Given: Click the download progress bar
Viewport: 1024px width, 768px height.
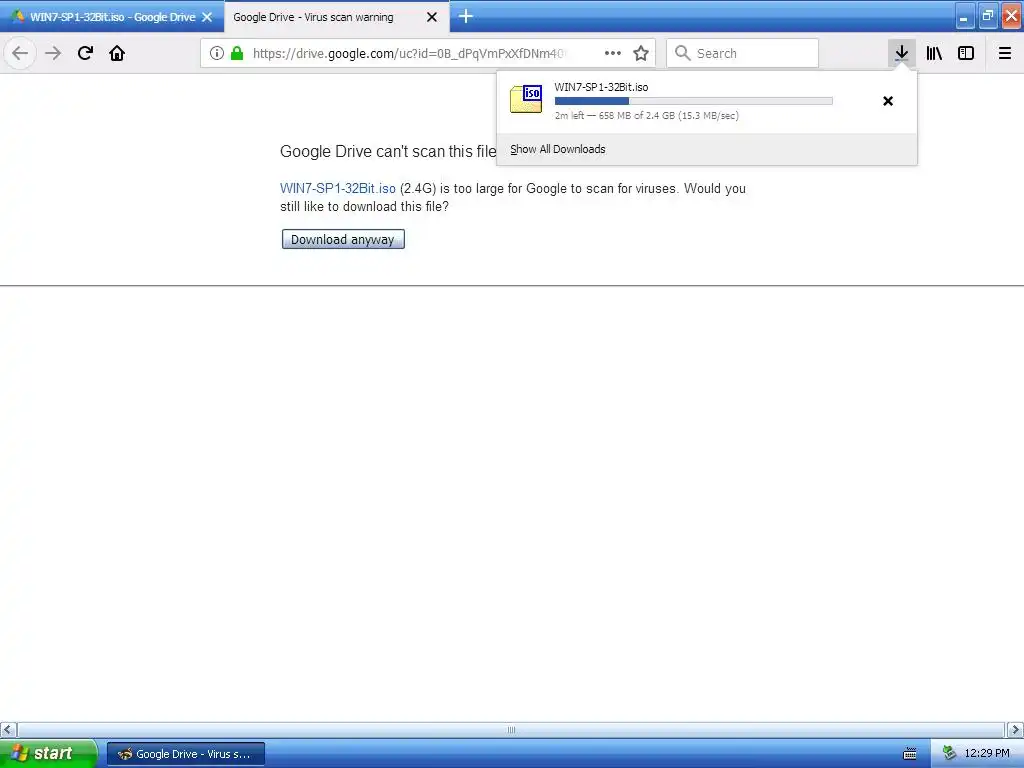Looking at the screenshot, I should pyautogui.click(x=694, y=101).
